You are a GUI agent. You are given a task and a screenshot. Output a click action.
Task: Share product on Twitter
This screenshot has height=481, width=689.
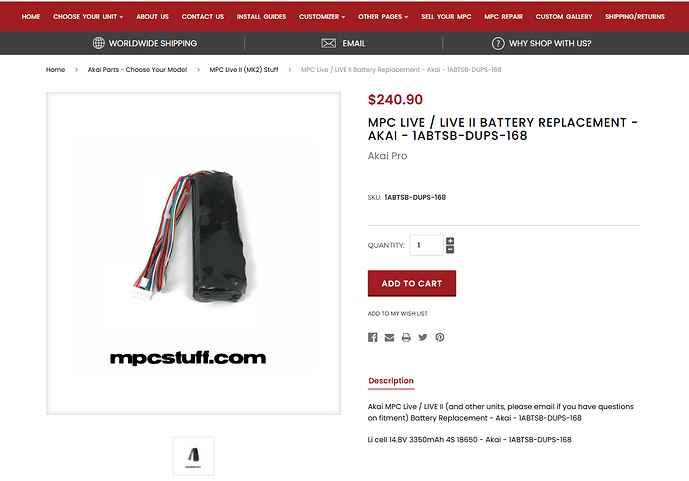coord(423,337)
